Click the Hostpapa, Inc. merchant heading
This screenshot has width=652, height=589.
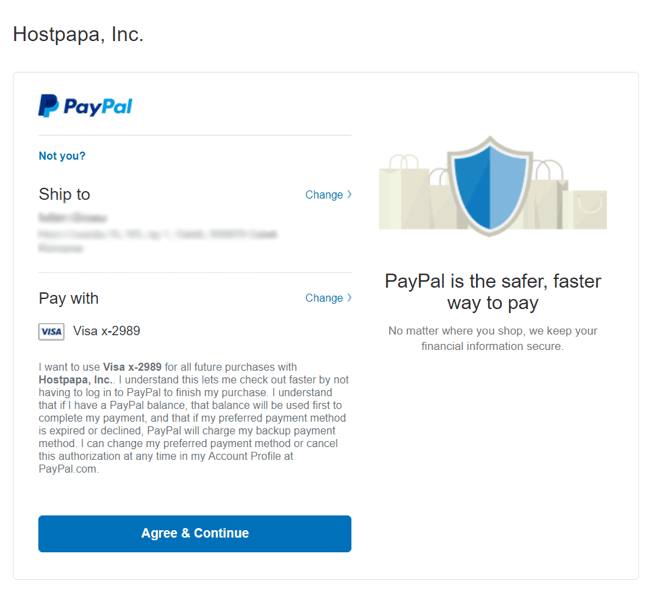78,35
